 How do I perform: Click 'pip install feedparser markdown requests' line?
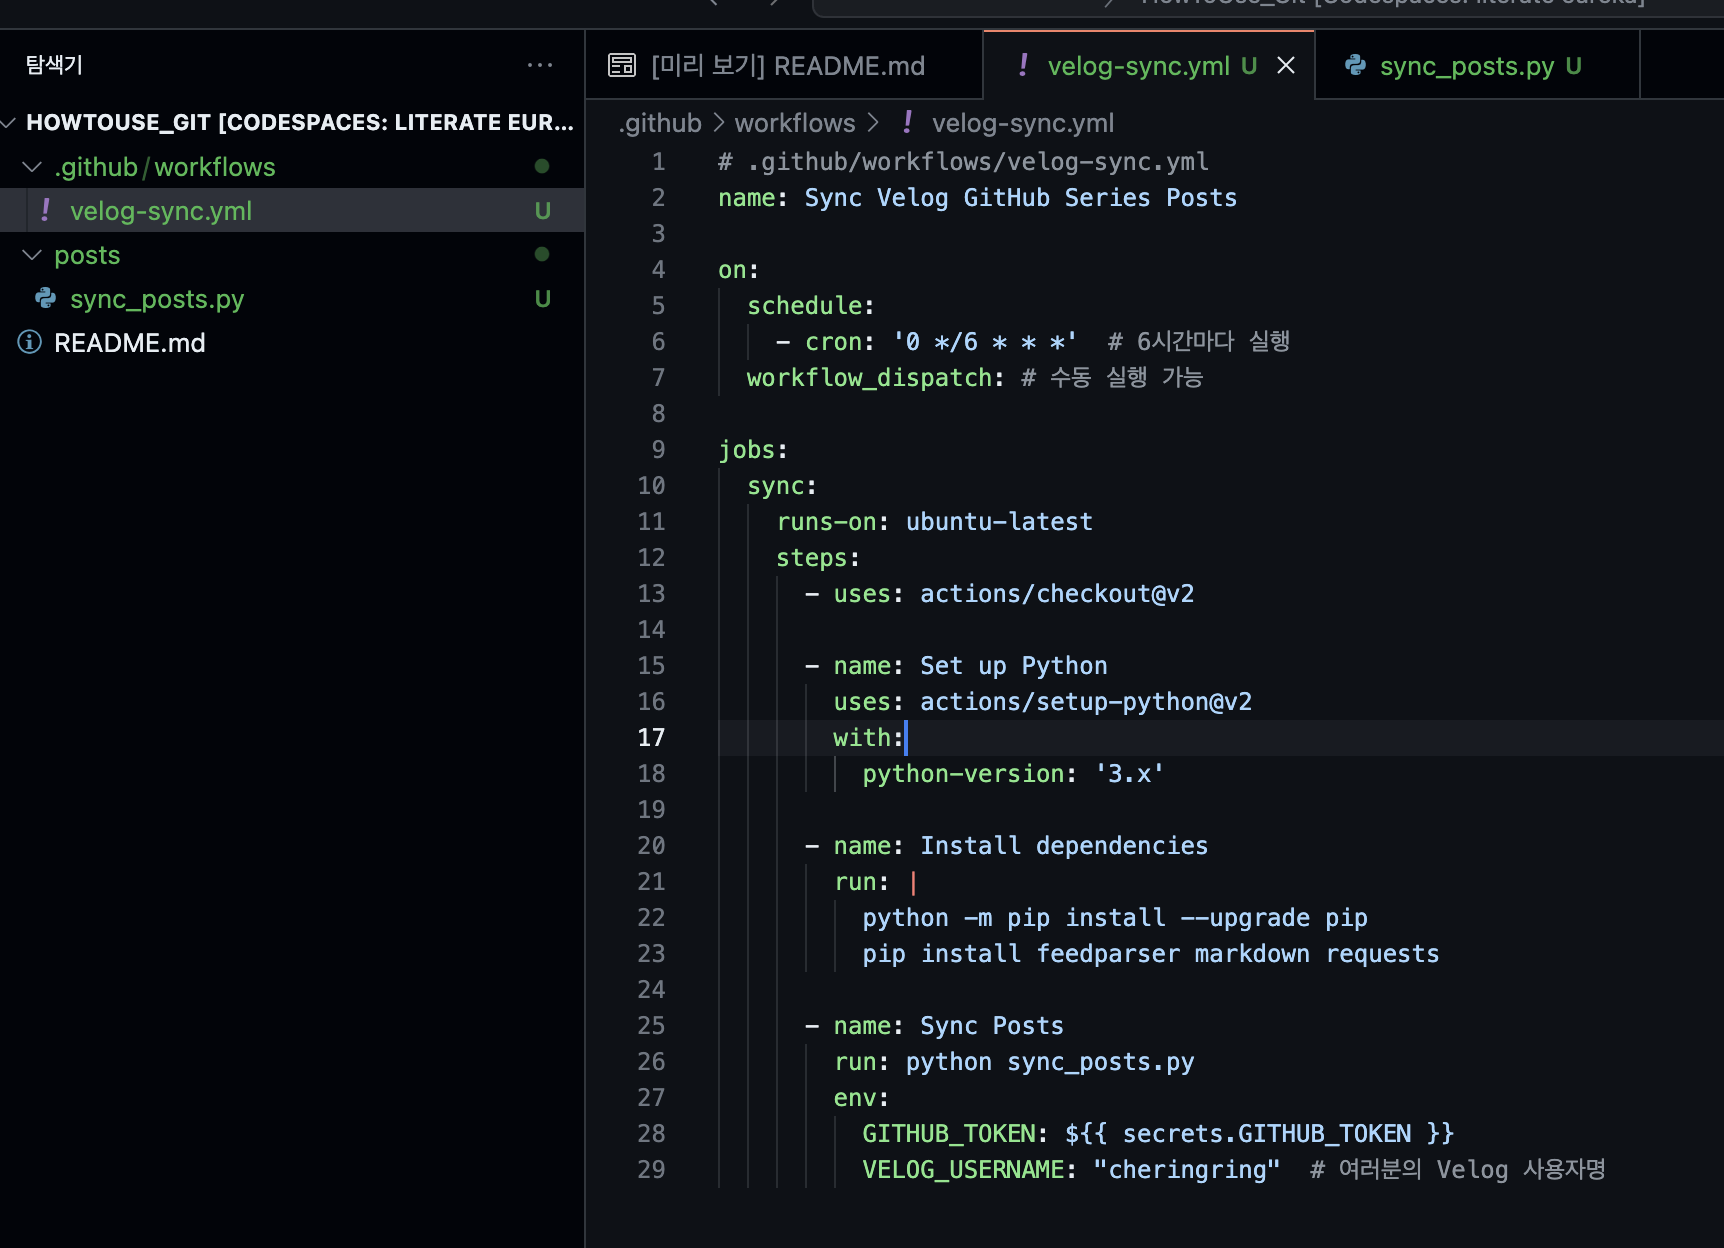click(x=1151, y=953)
